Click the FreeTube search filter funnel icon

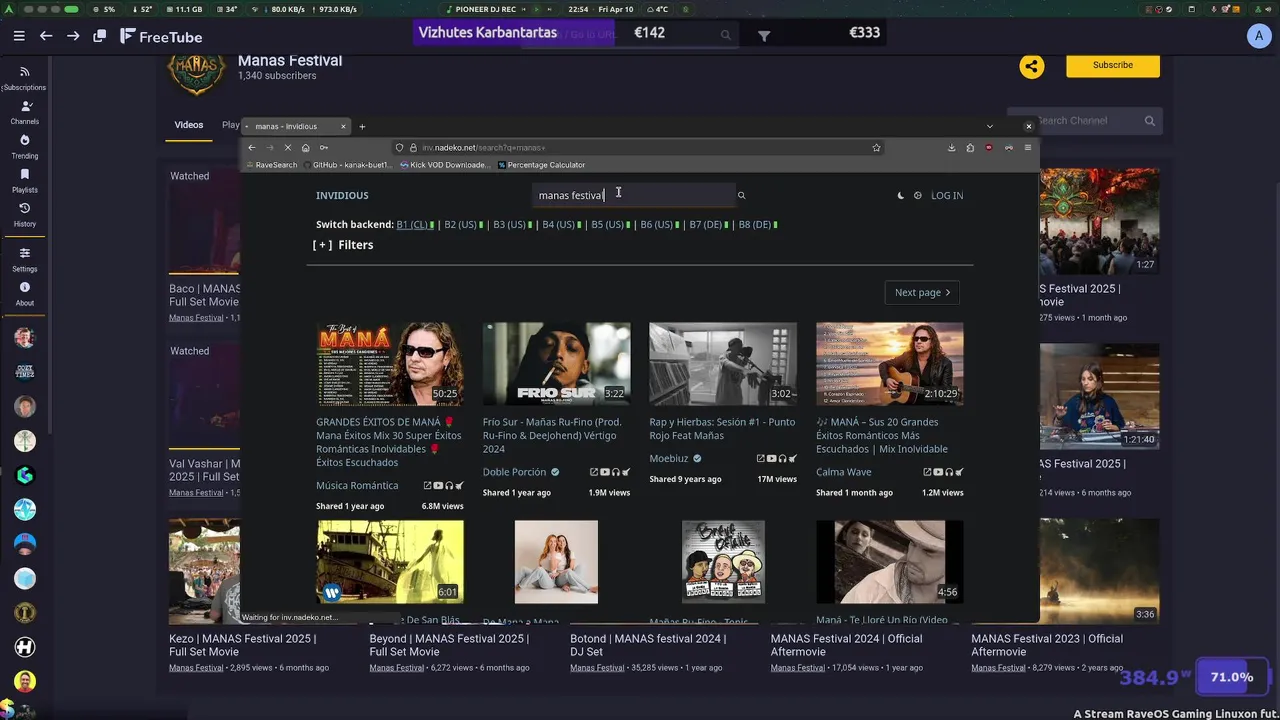pos(764,36)
